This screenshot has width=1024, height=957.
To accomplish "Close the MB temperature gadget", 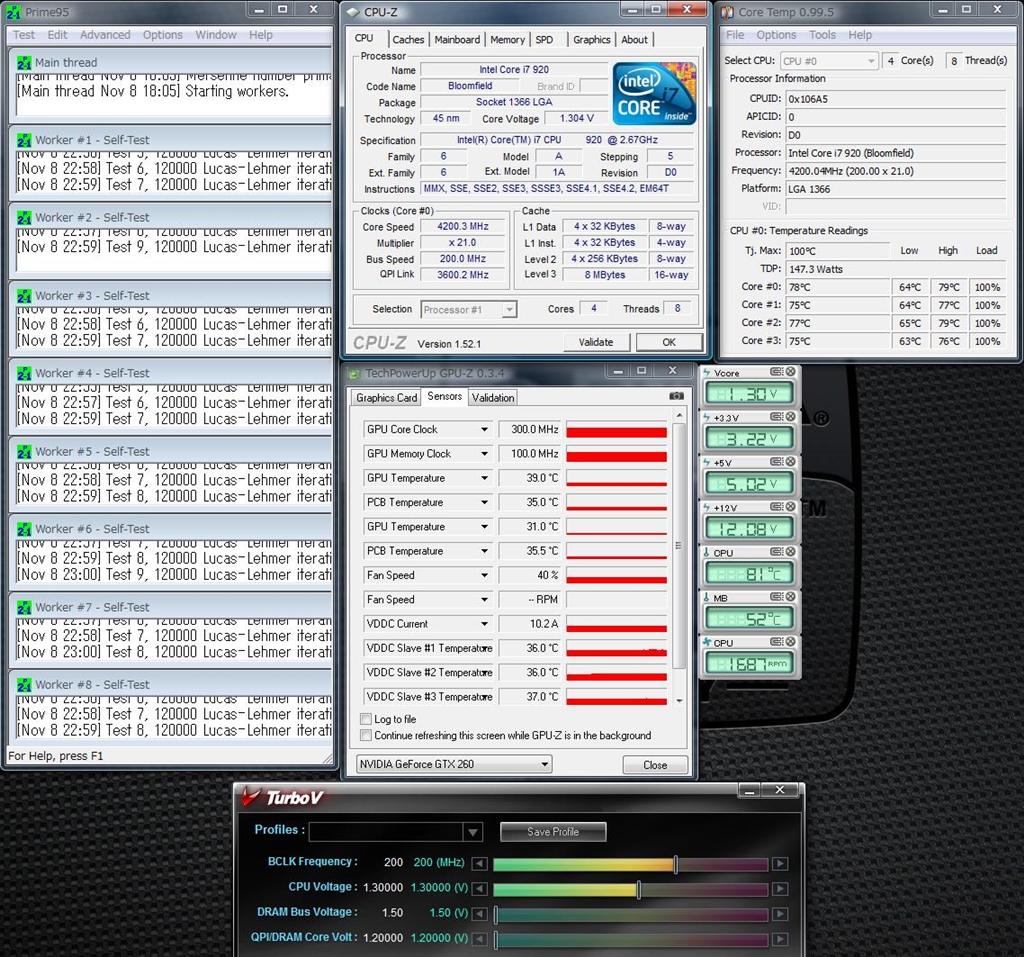I will [x=791, y=597].
